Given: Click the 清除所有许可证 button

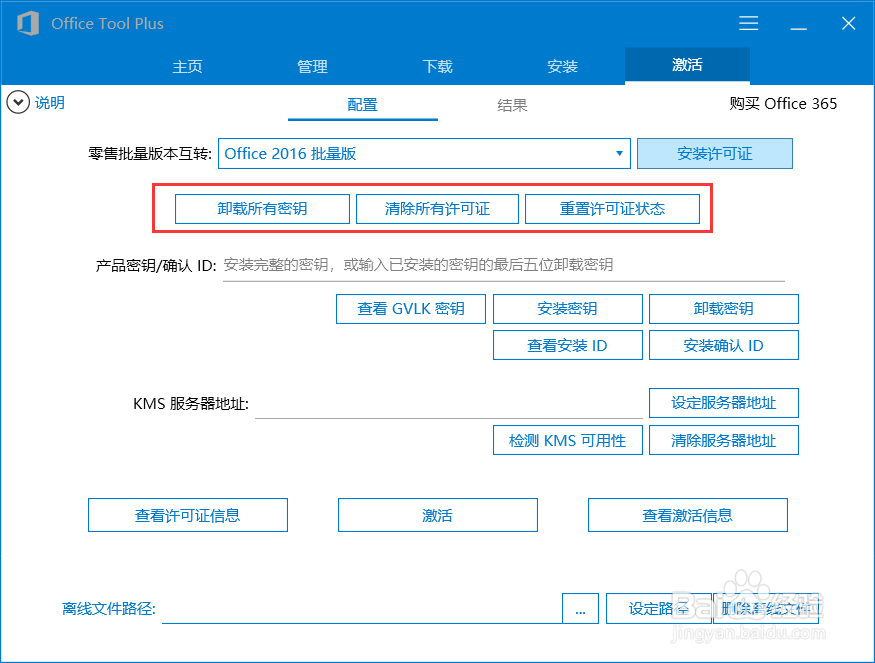Looking at the screenshot, I should pos(438,209).
